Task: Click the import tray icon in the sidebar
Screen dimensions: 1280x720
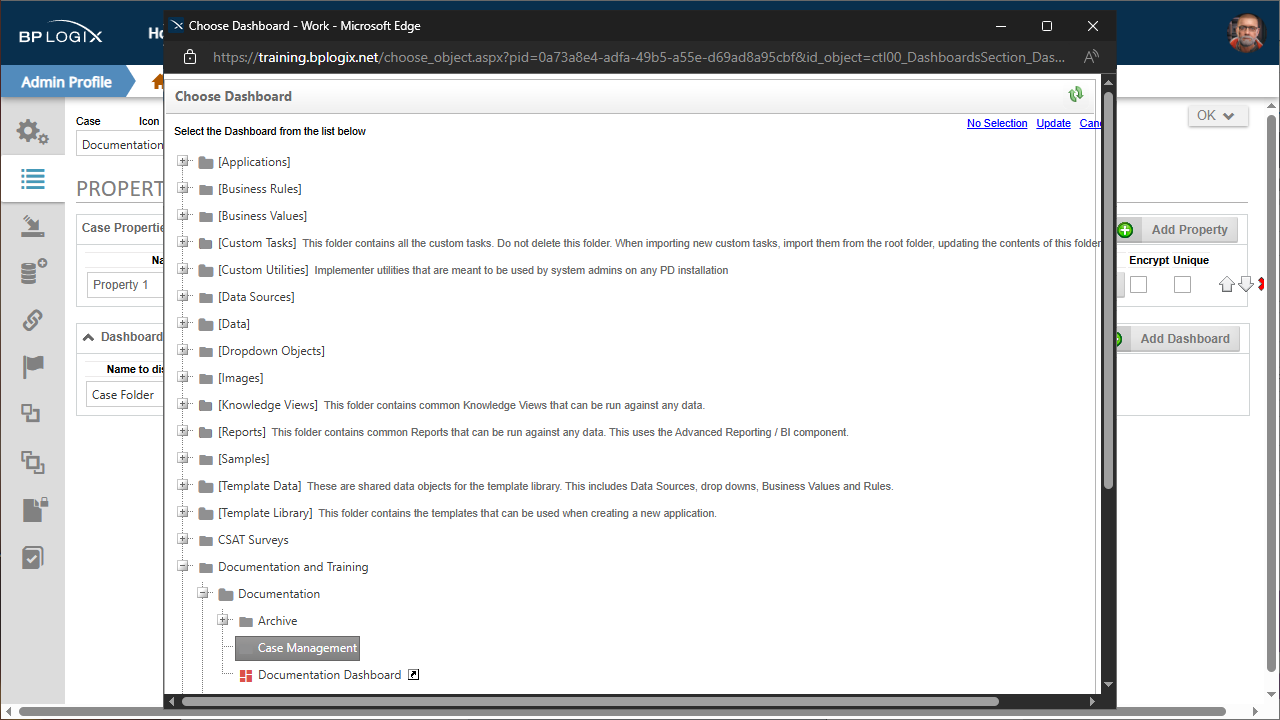Action: pyautogui.click(x=32, y=227)
